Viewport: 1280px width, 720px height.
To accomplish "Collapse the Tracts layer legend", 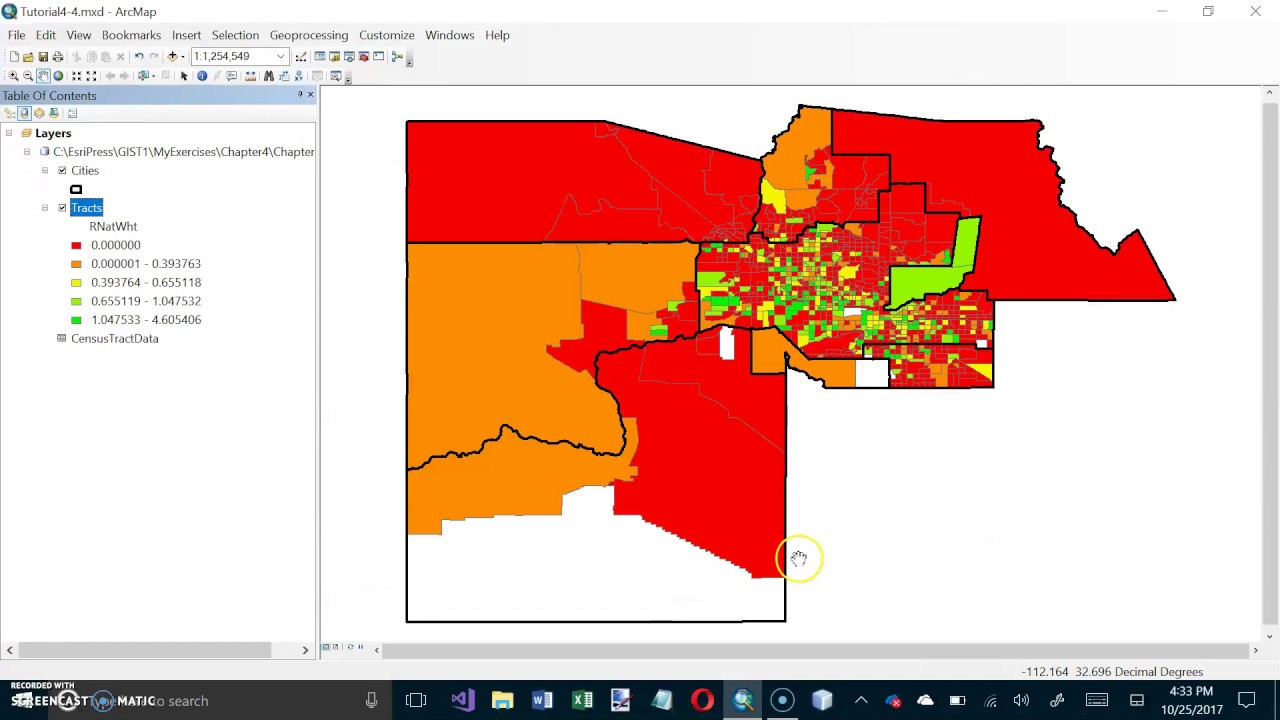I will (x=45, y=208).
